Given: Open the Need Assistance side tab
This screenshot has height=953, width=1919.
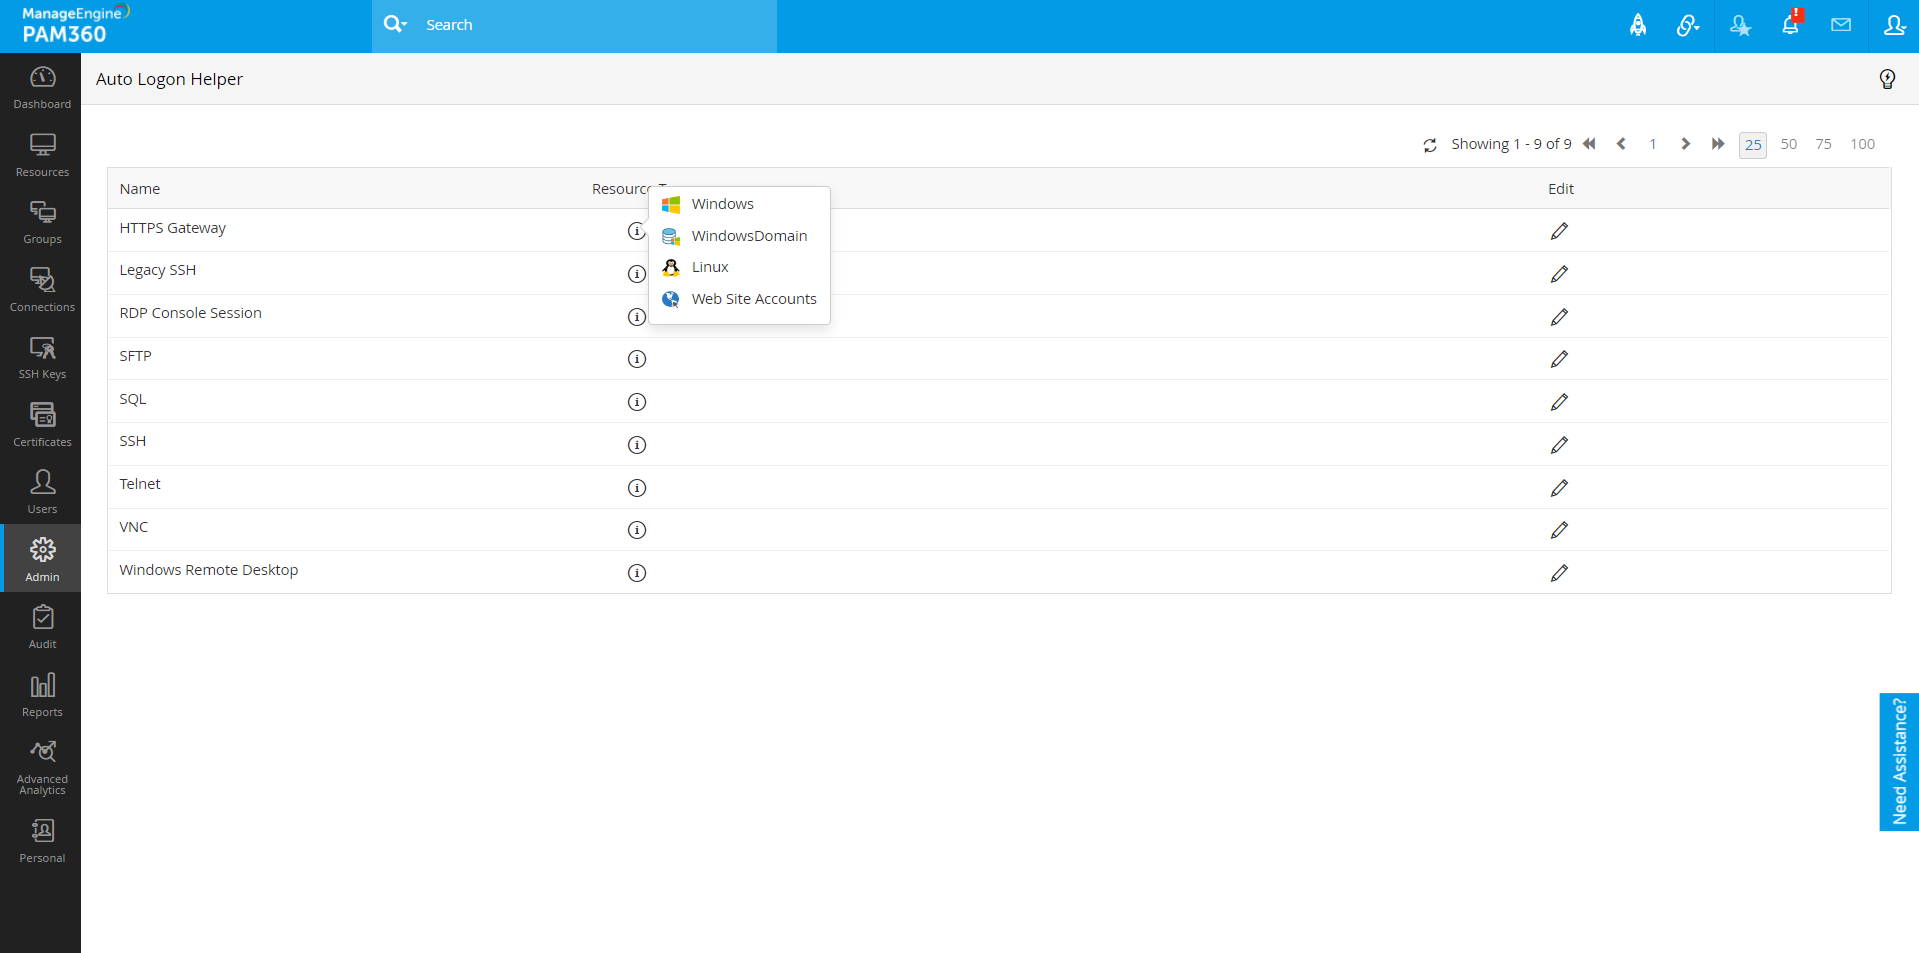Looking at the screenshot, I should tap(1899, 762).
